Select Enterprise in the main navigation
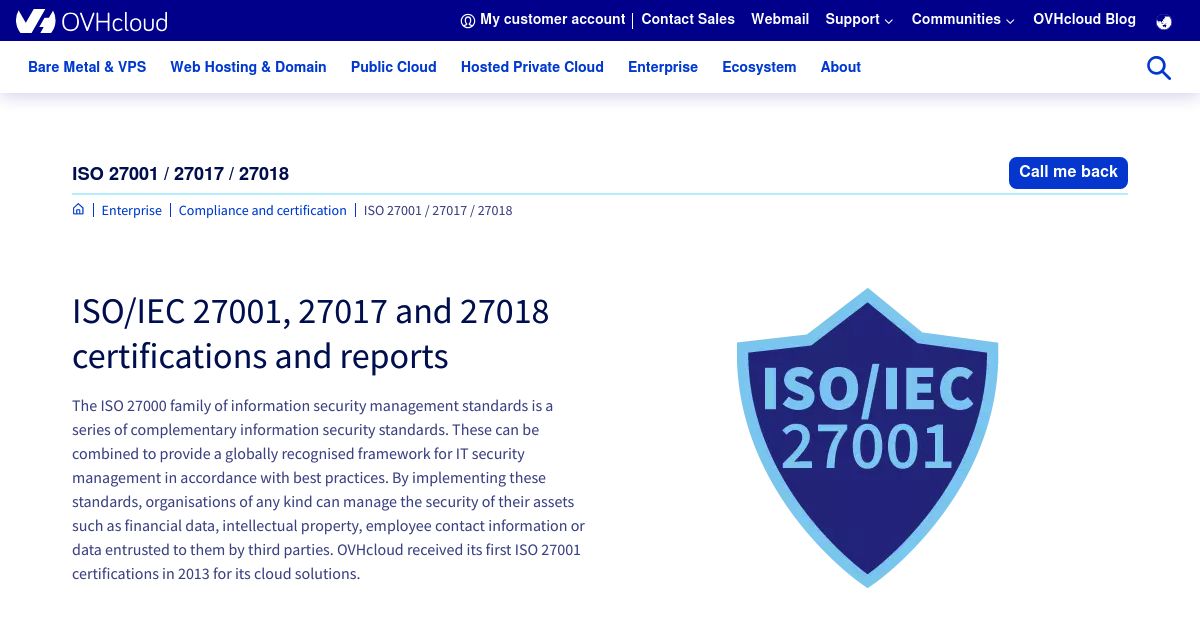Image resolution: width=1200 pixels, height=630 pixels. point(663,67)
